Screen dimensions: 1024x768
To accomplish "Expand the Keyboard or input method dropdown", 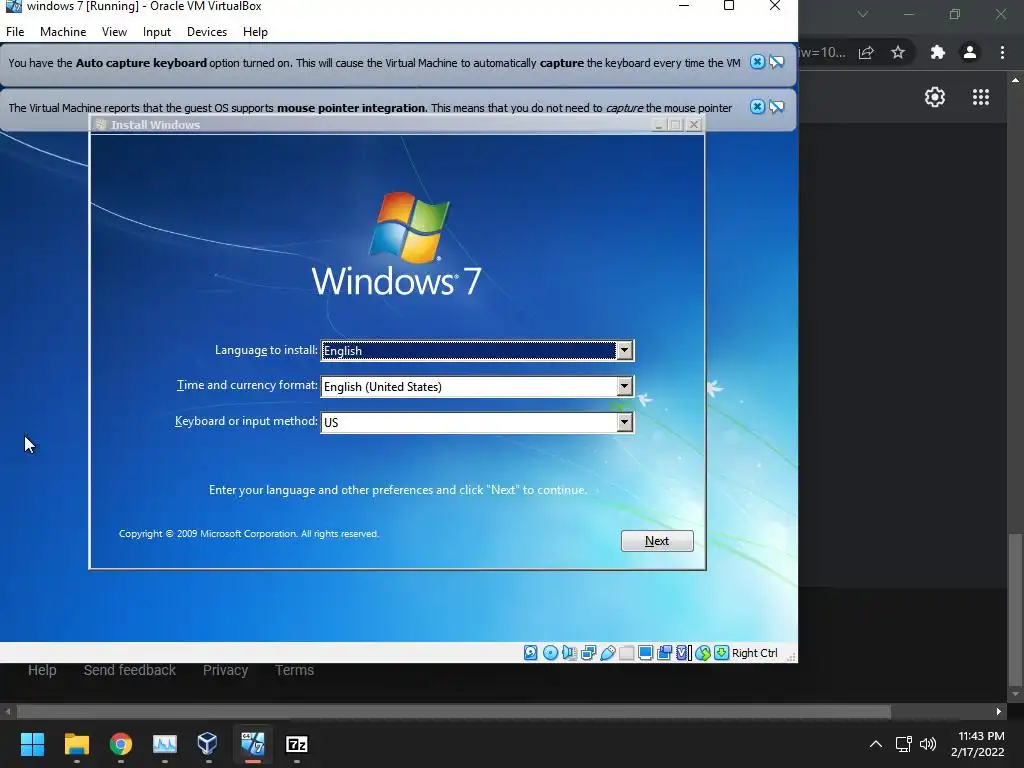I will coord(624,423).
